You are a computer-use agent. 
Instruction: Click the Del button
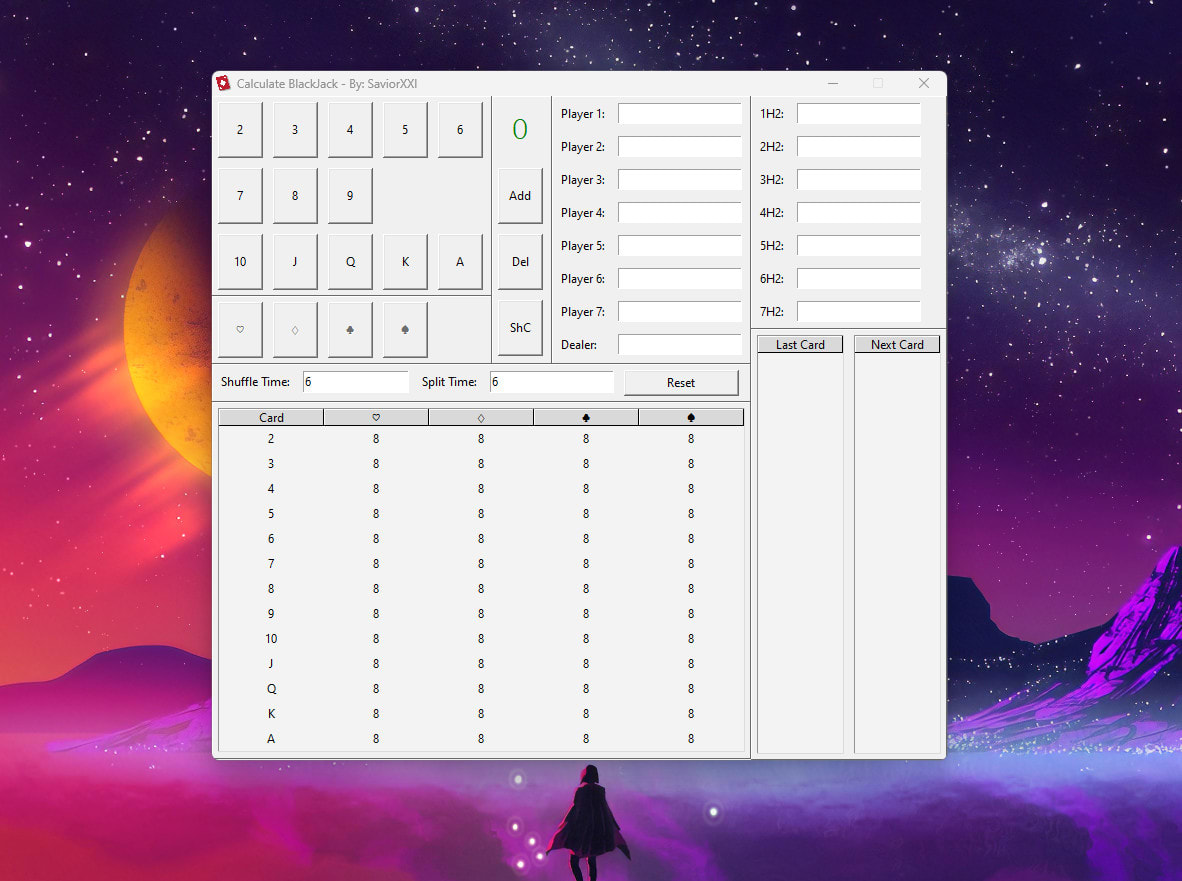(520, 262)
